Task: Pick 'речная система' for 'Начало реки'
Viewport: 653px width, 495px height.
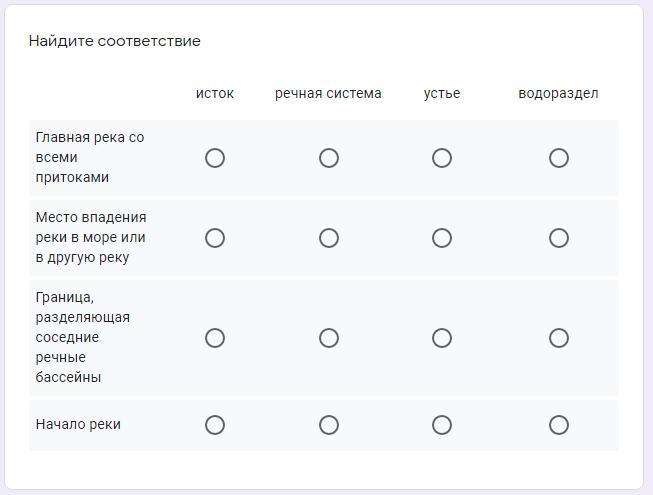Action: (329, 425)
